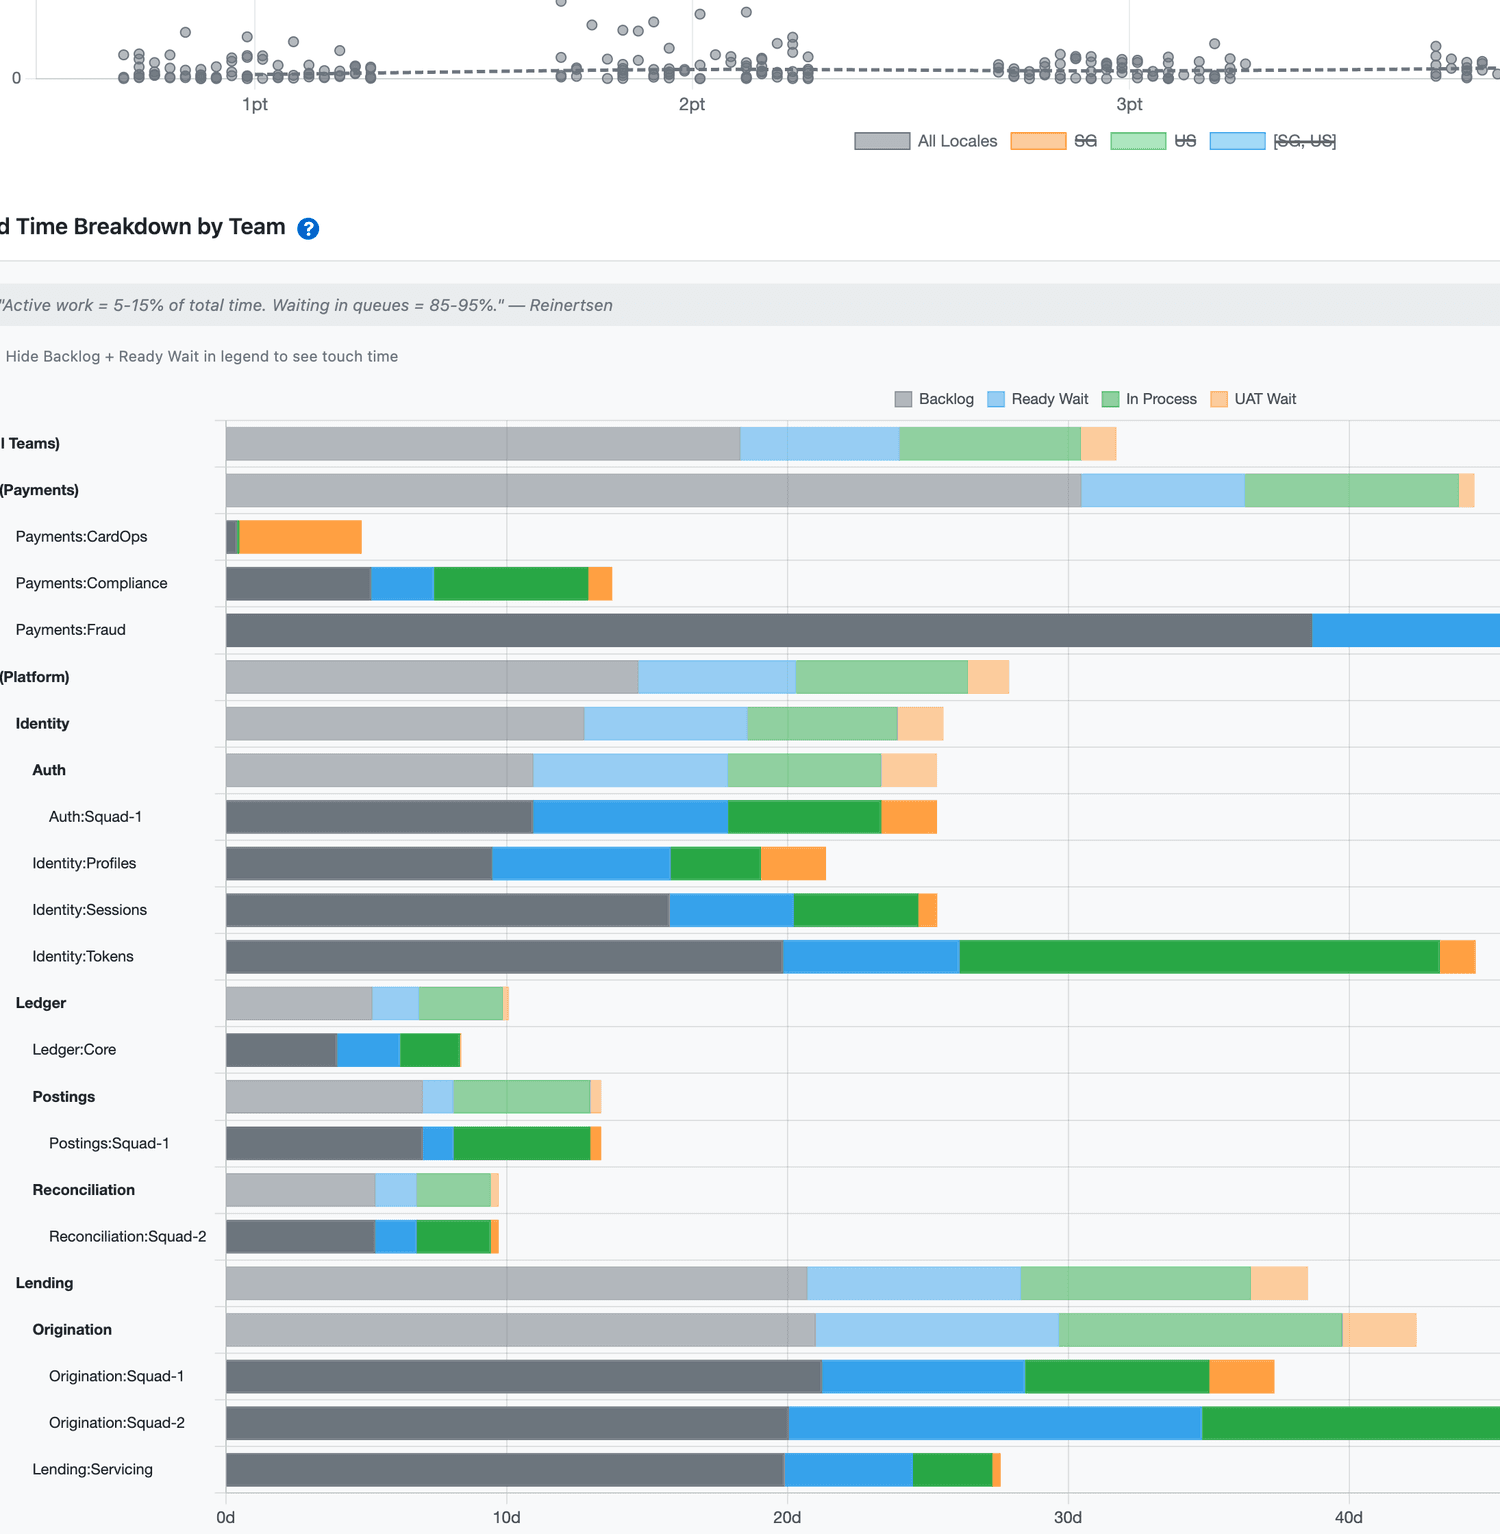This screenshot has height=1534, width=1500.
Task: Click the green US legend swatch
Action: [1138, 141]
